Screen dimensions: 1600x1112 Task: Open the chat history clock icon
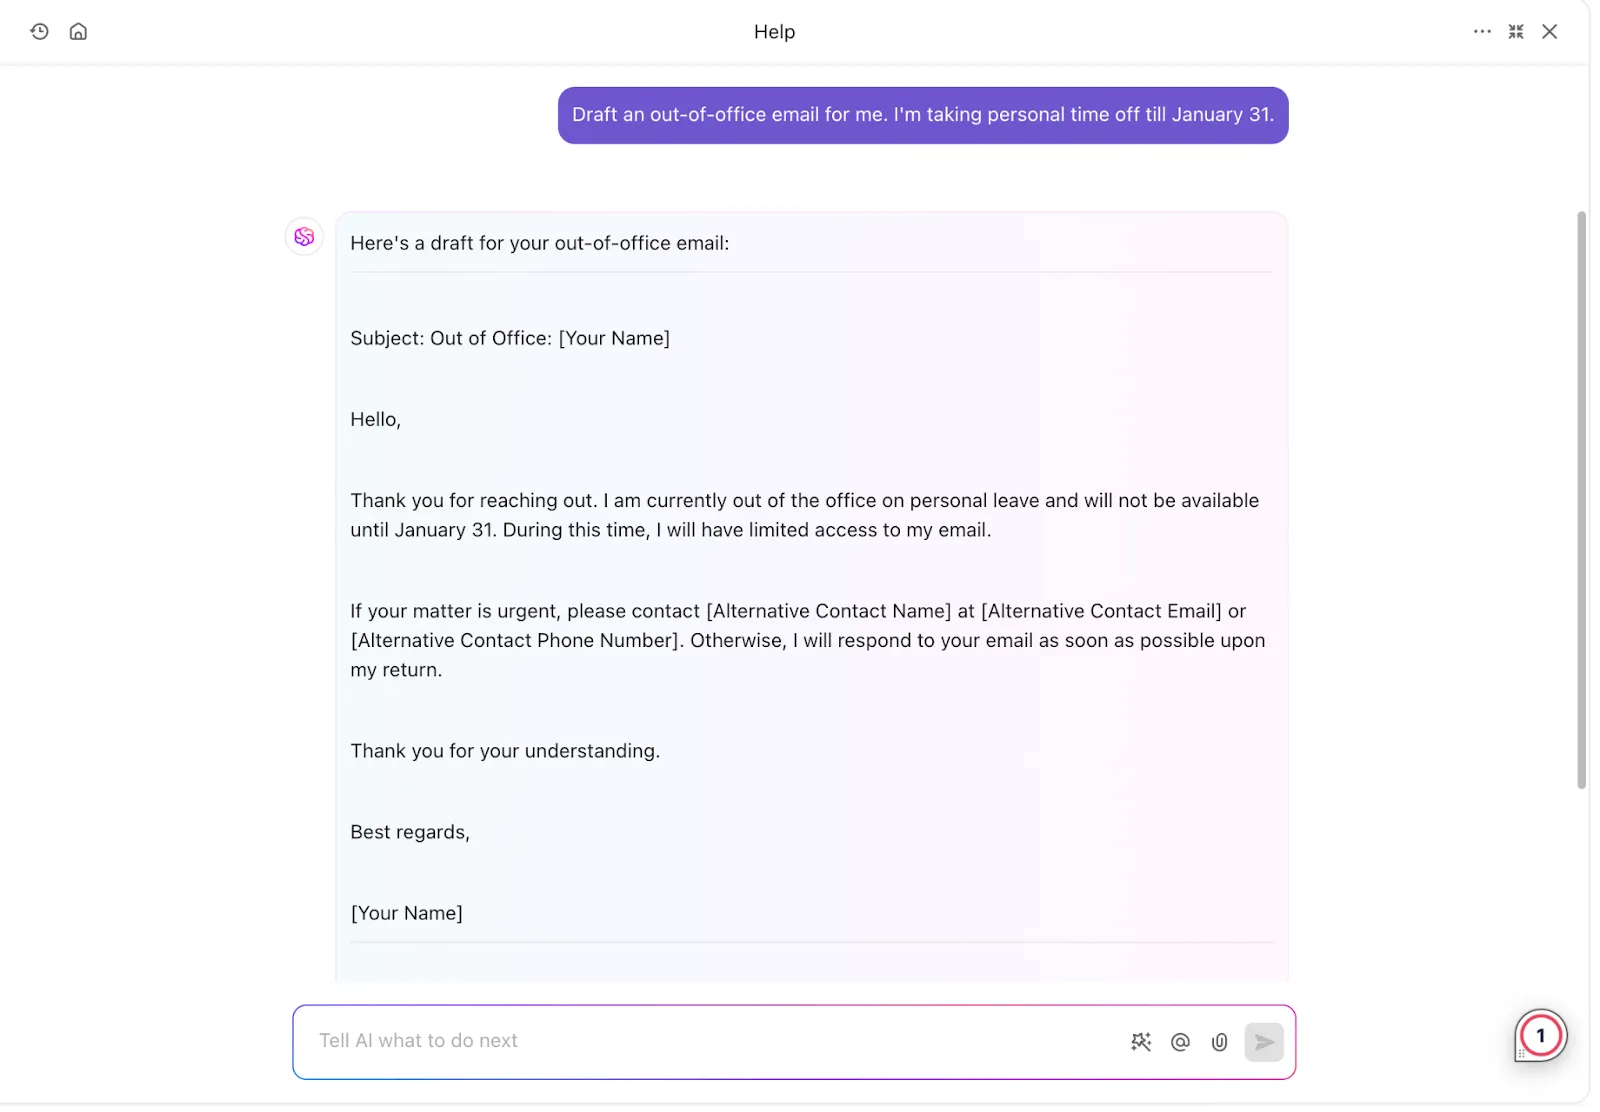(x=39, y=31)
